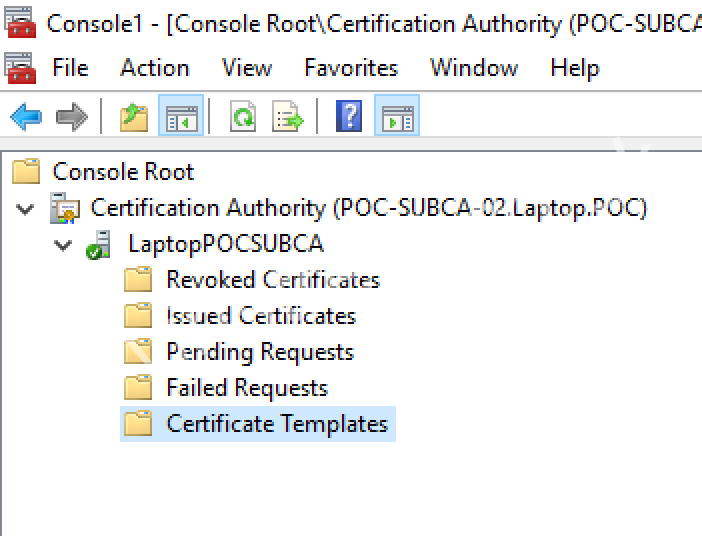Click the Refresh toolbar icon
The image size is (702, 536).
click(243, 117)
